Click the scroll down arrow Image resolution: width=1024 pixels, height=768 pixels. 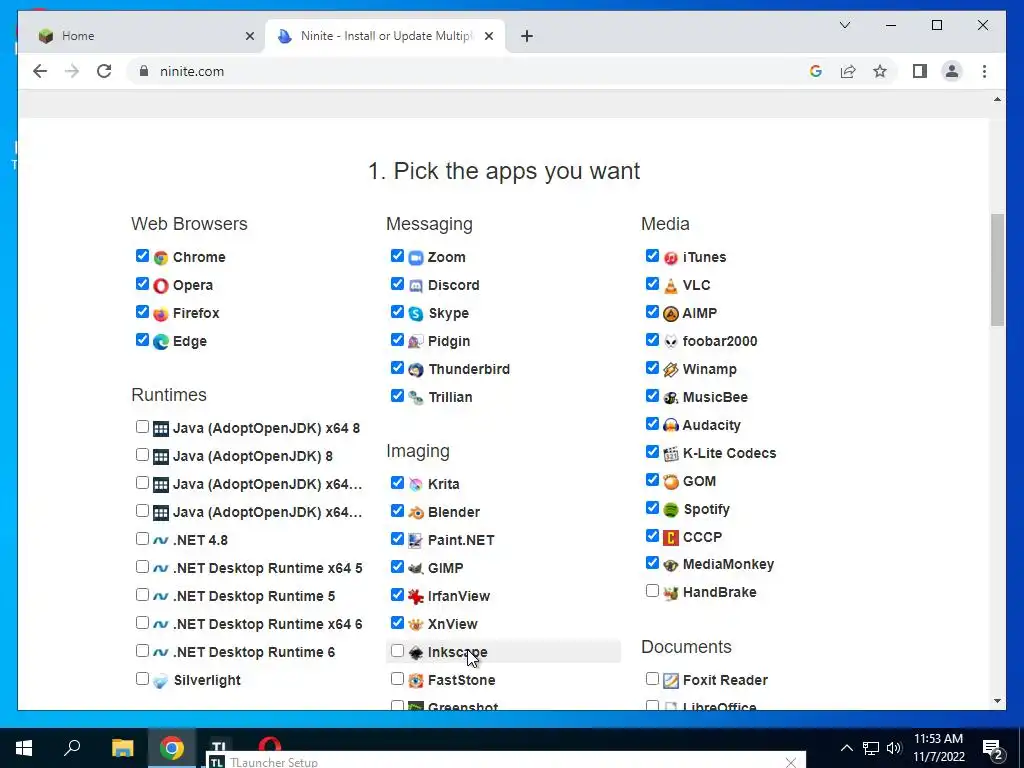(997, 701)
